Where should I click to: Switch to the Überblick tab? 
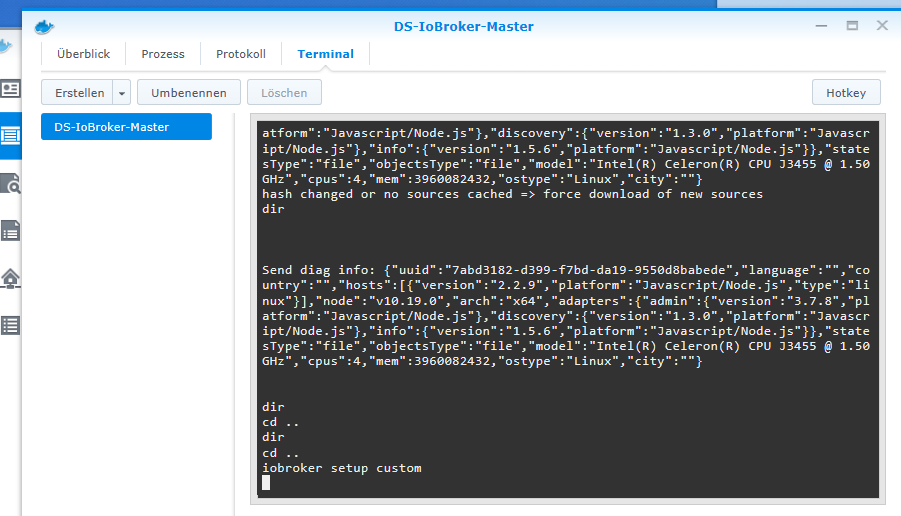[x=83, y=54]
